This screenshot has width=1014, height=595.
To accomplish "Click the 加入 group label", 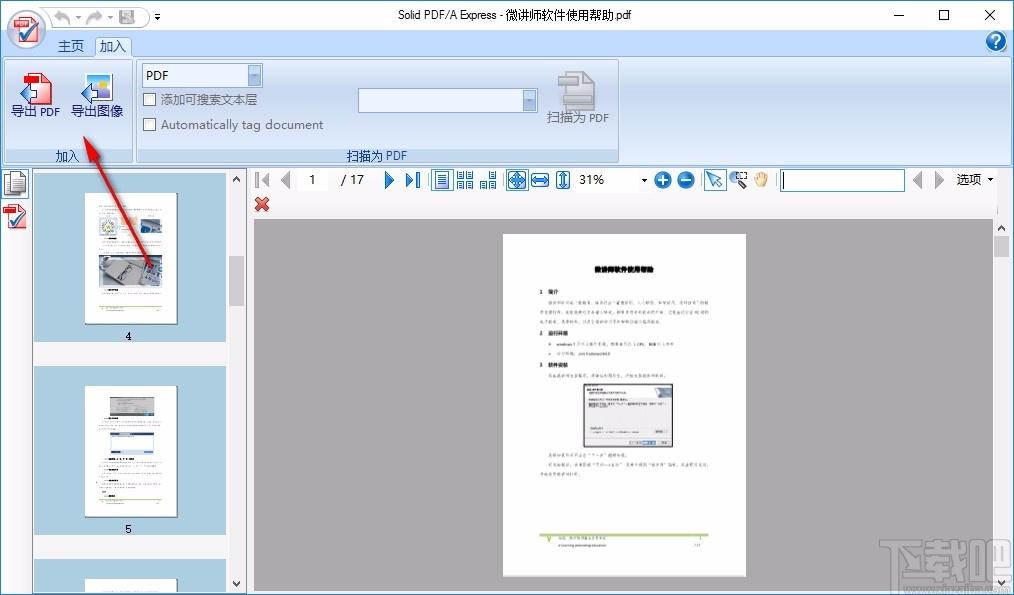I will 67,156.
